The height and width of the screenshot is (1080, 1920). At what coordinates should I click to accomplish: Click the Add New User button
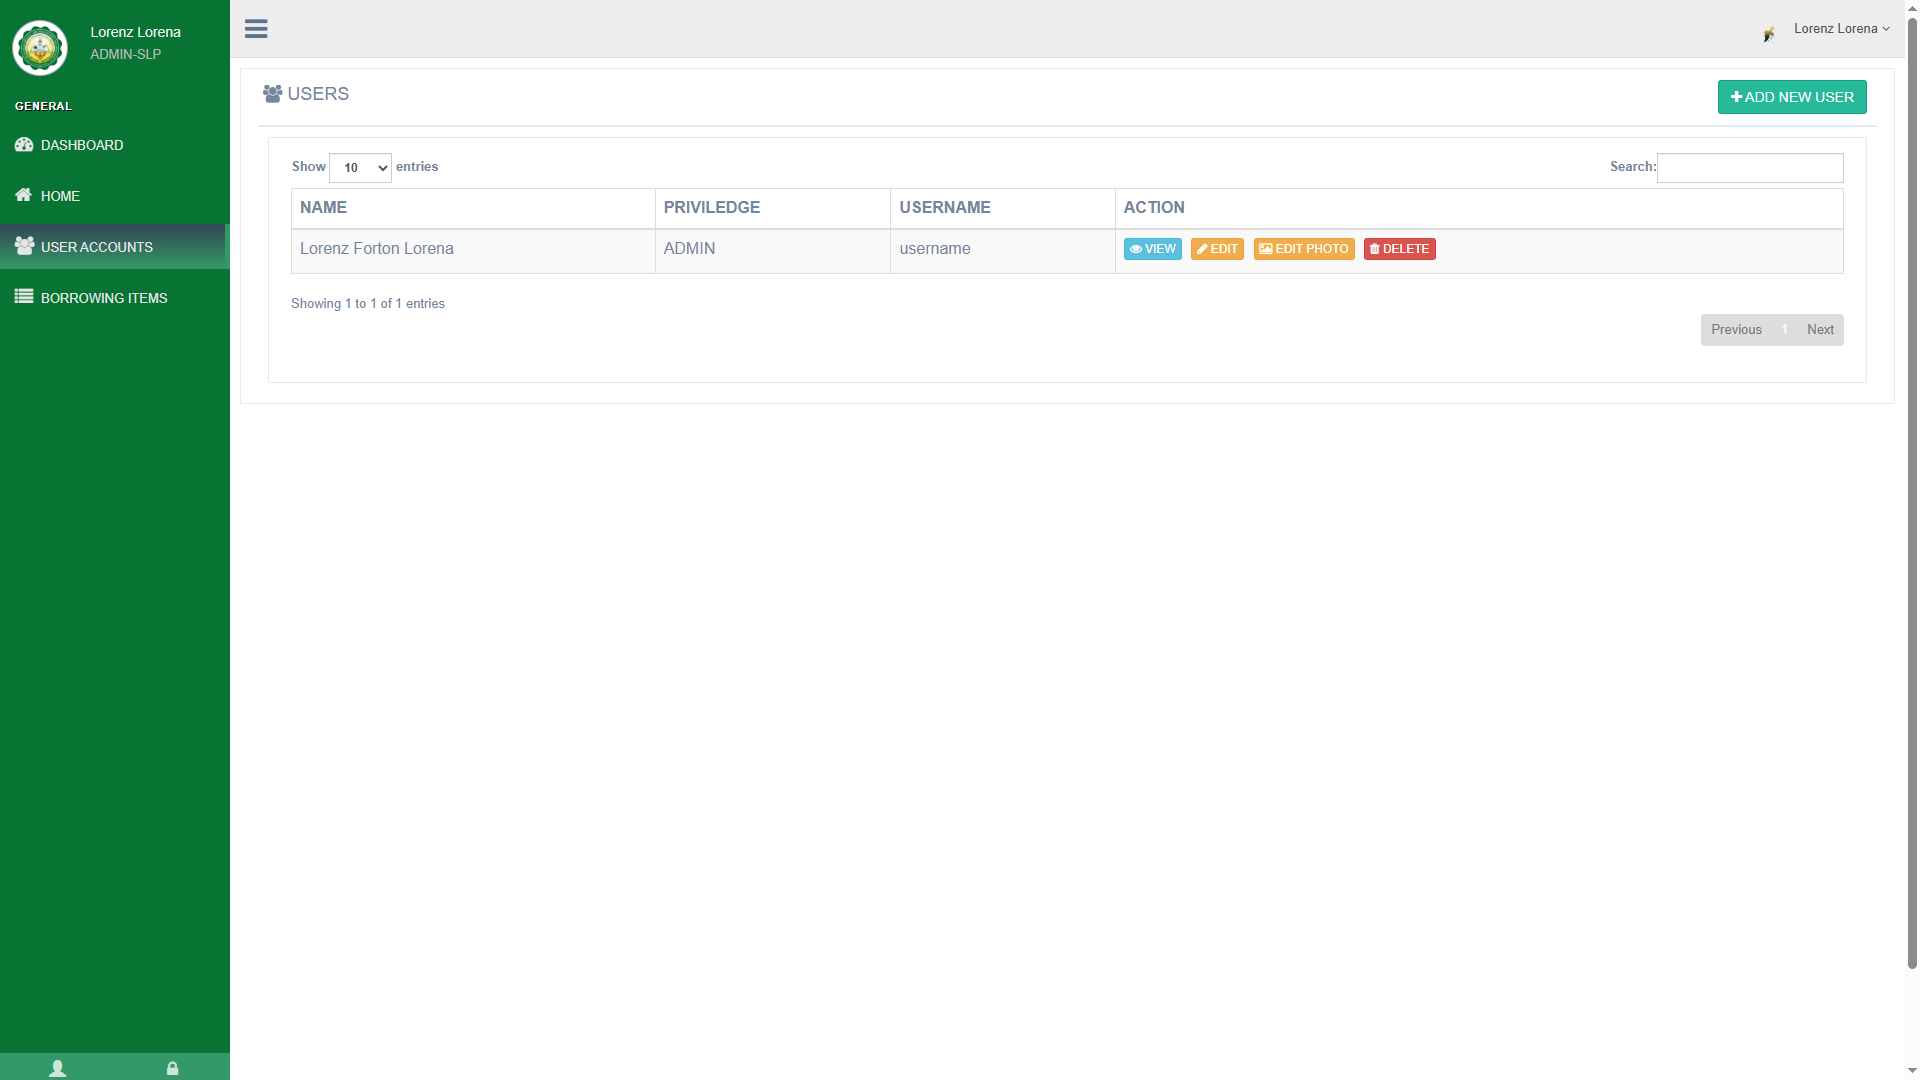click(1791, 97)
